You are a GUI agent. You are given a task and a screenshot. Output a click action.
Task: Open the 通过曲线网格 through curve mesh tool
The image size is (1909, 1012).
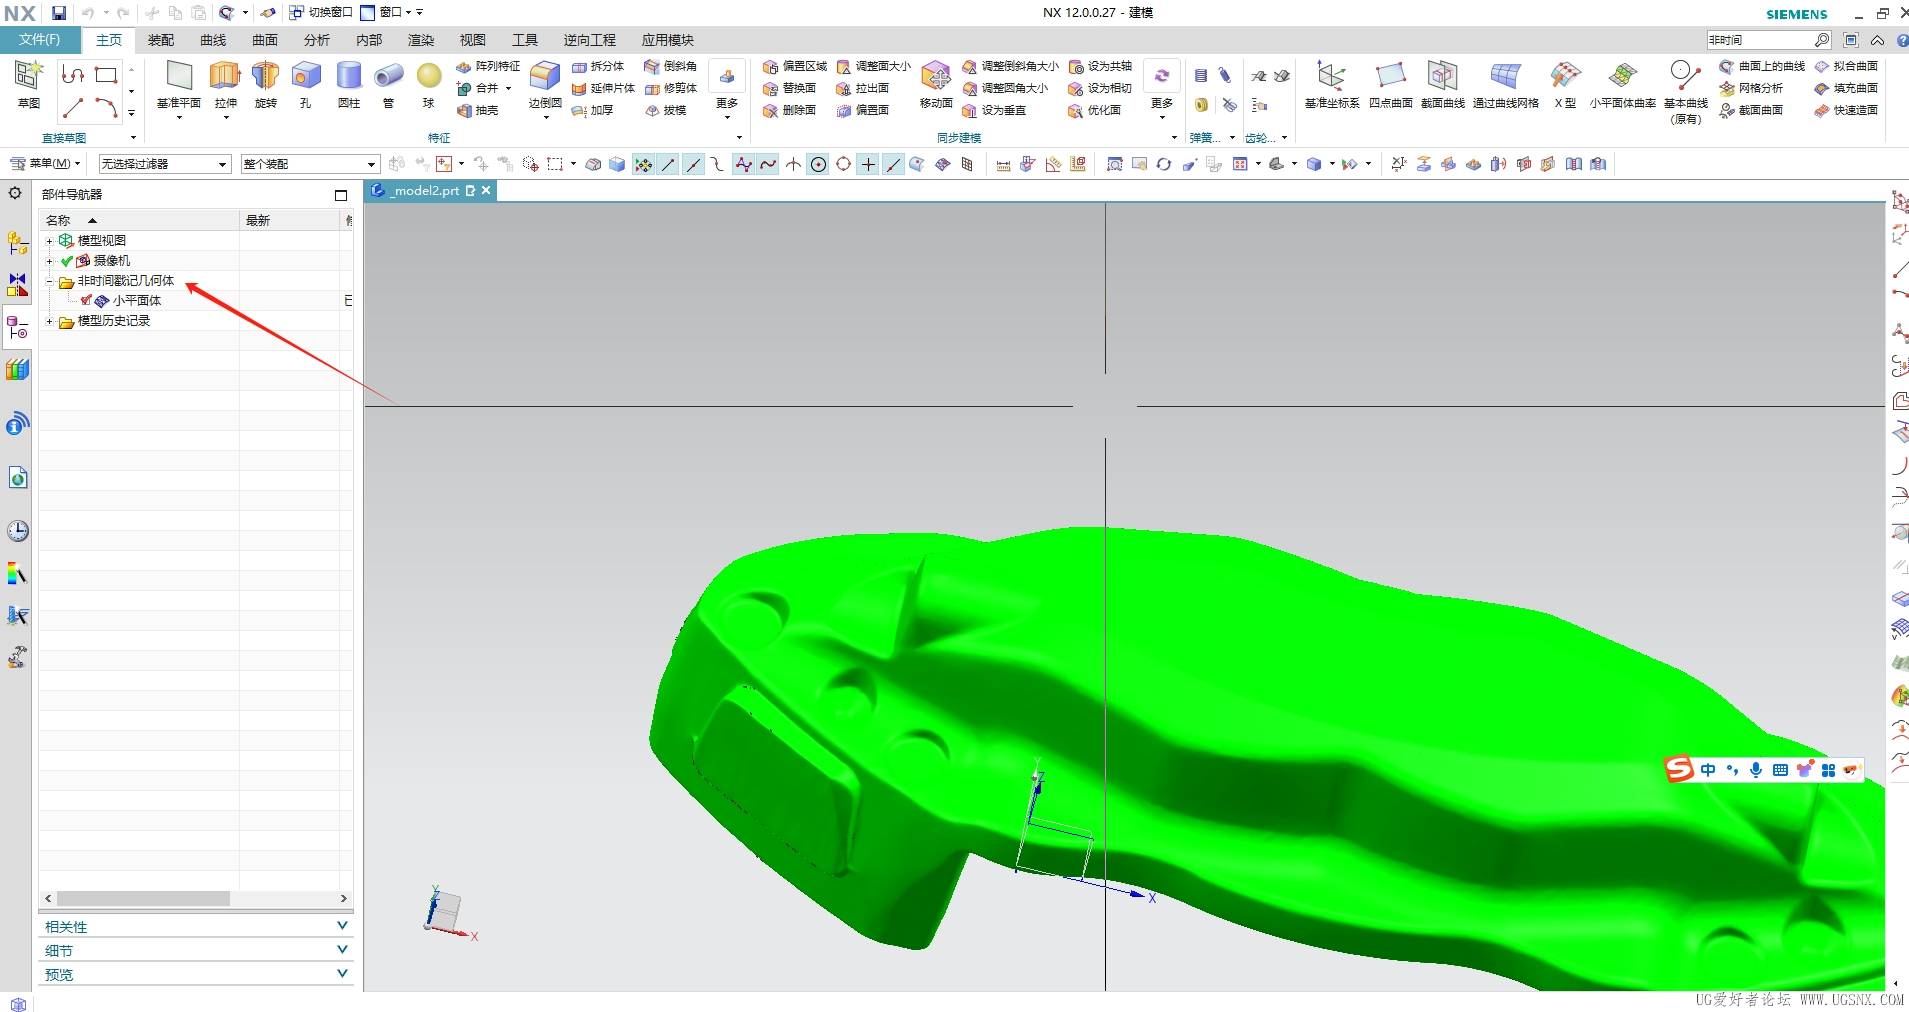coord(1506,84)
